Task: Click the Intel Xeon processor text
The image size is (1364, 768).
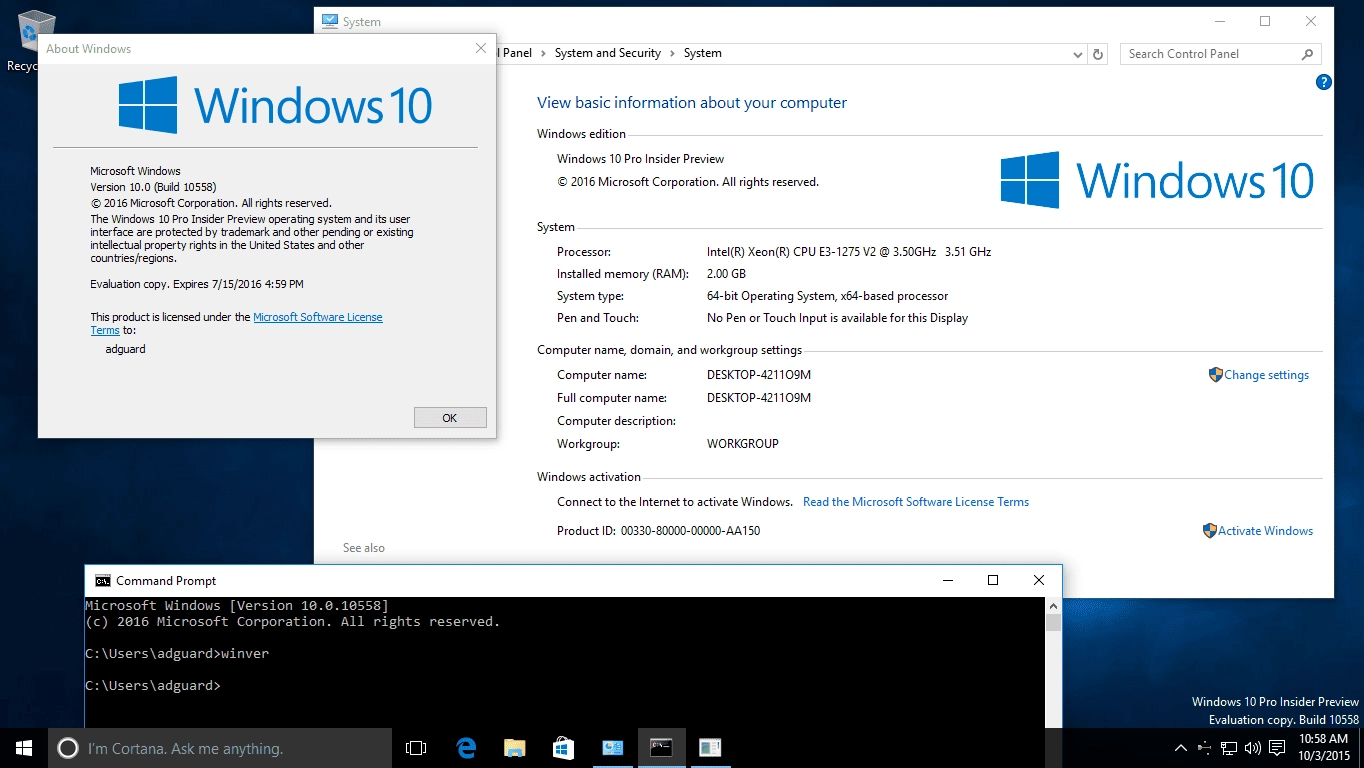Action: (x=849, y=252)
